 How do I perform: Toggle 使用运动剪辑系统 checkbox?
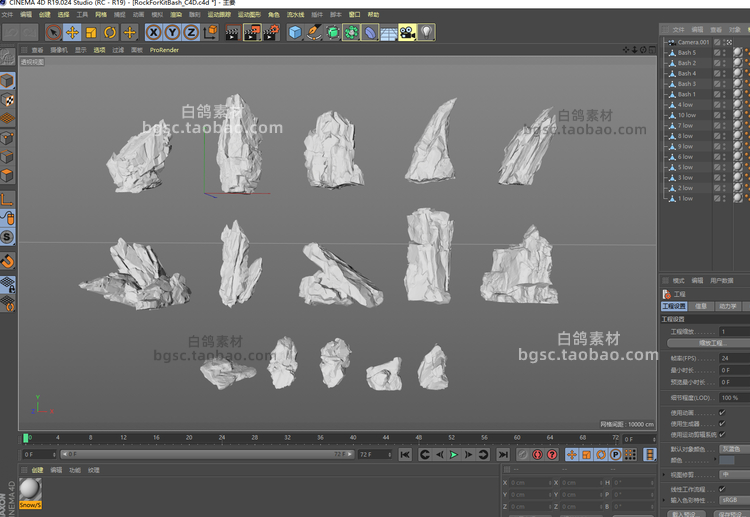pos(722,435)
